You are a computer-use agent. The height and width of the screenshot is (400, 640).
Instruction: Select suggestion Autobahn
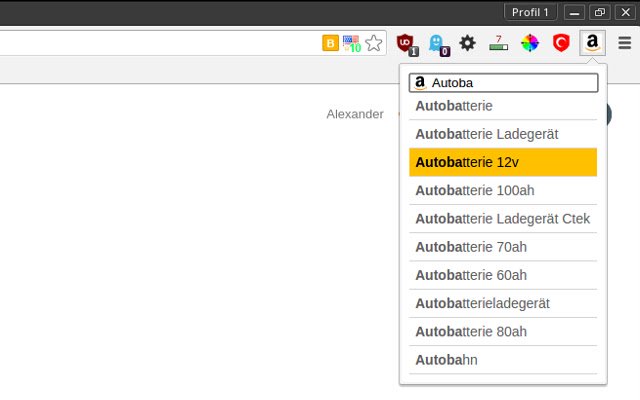(x=503, y=360)
